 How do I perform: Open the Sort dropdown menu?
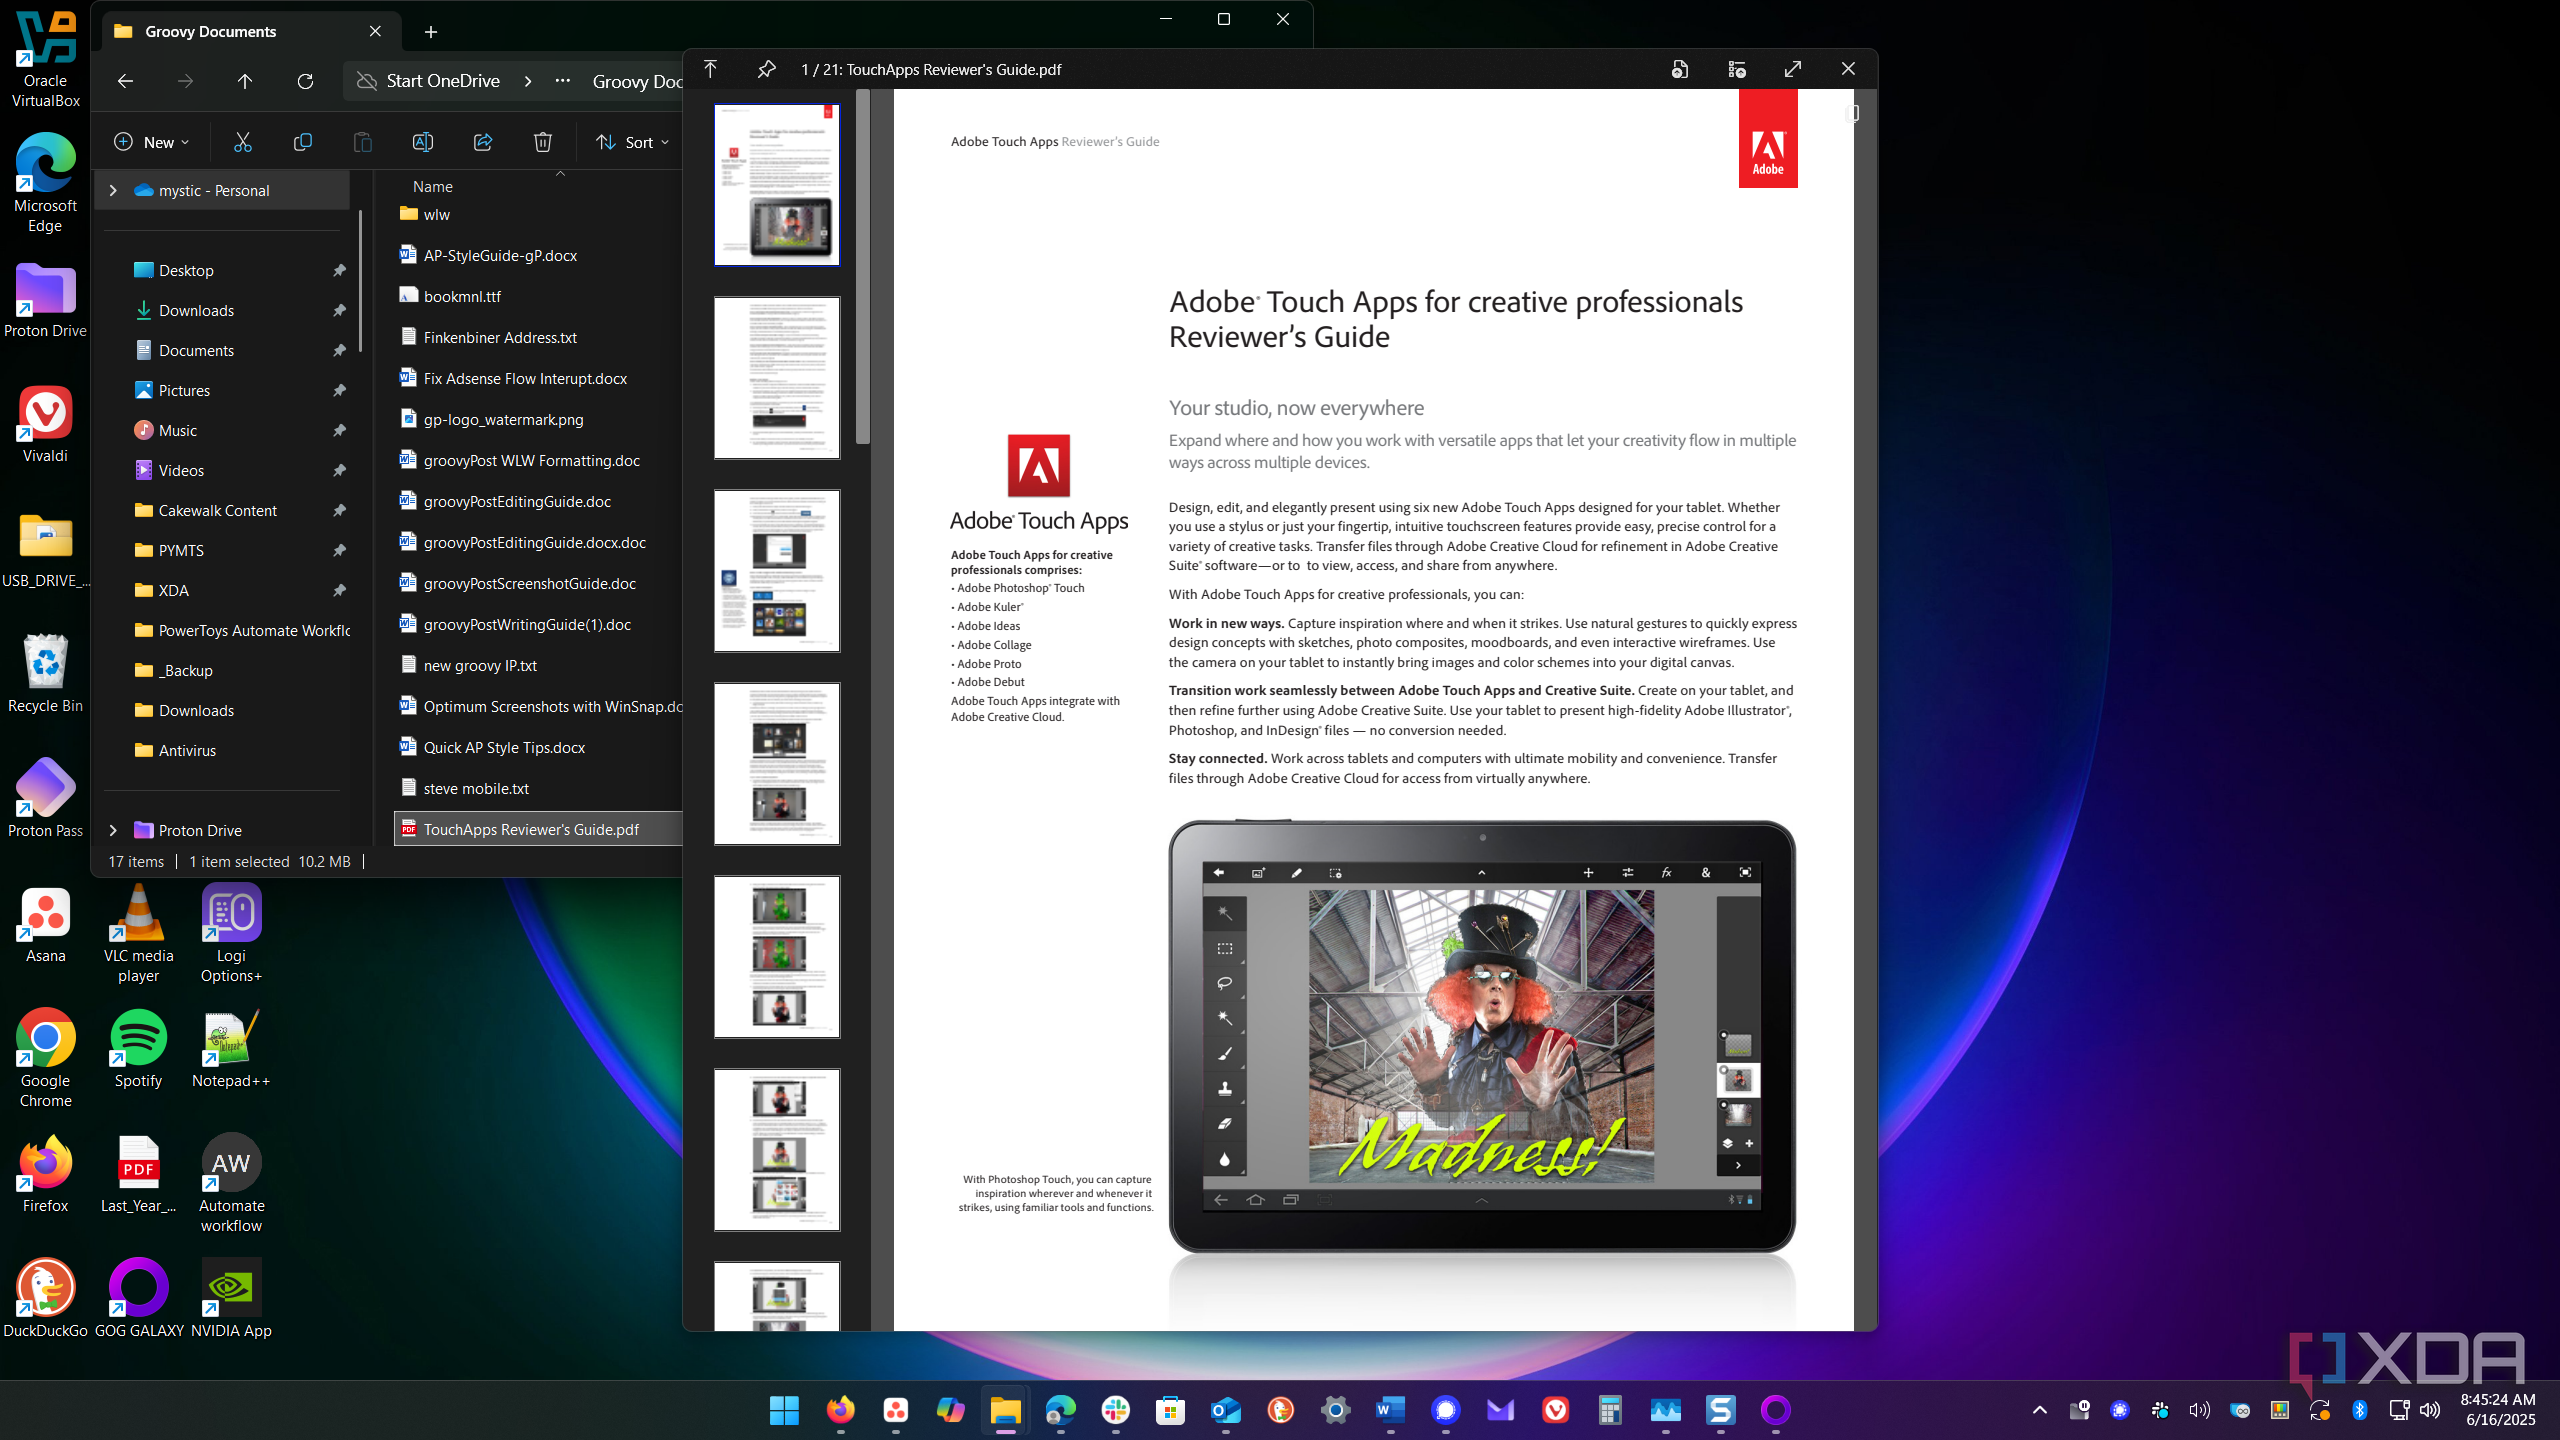coord(632,142)
